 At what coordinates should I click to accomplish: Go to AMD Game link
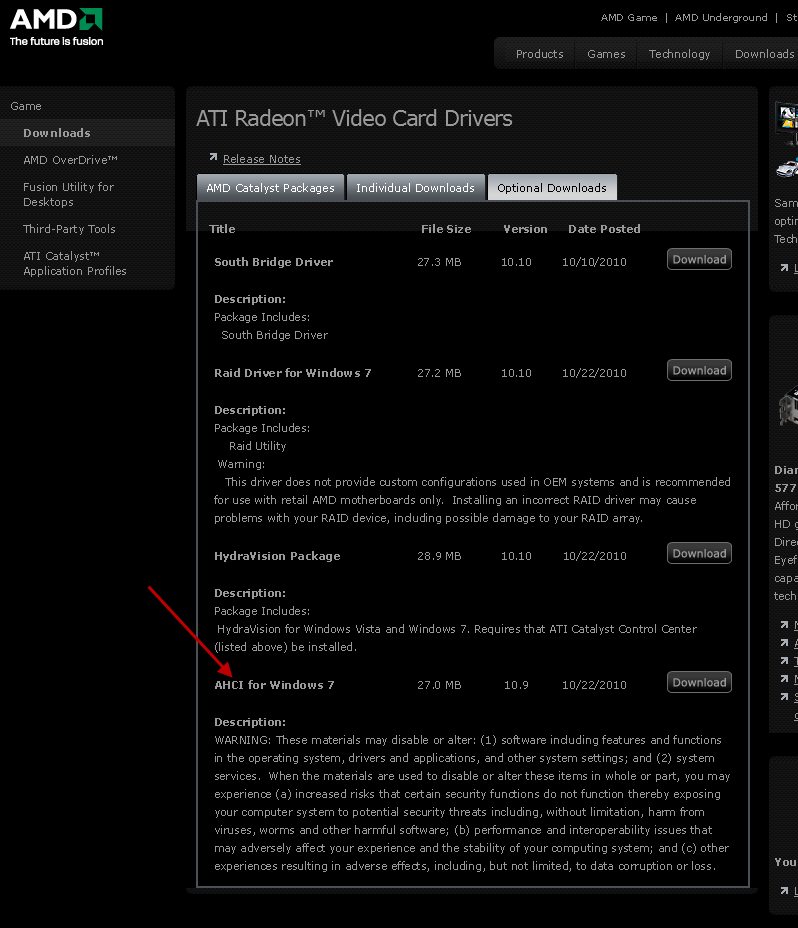(x=629, y=18)
